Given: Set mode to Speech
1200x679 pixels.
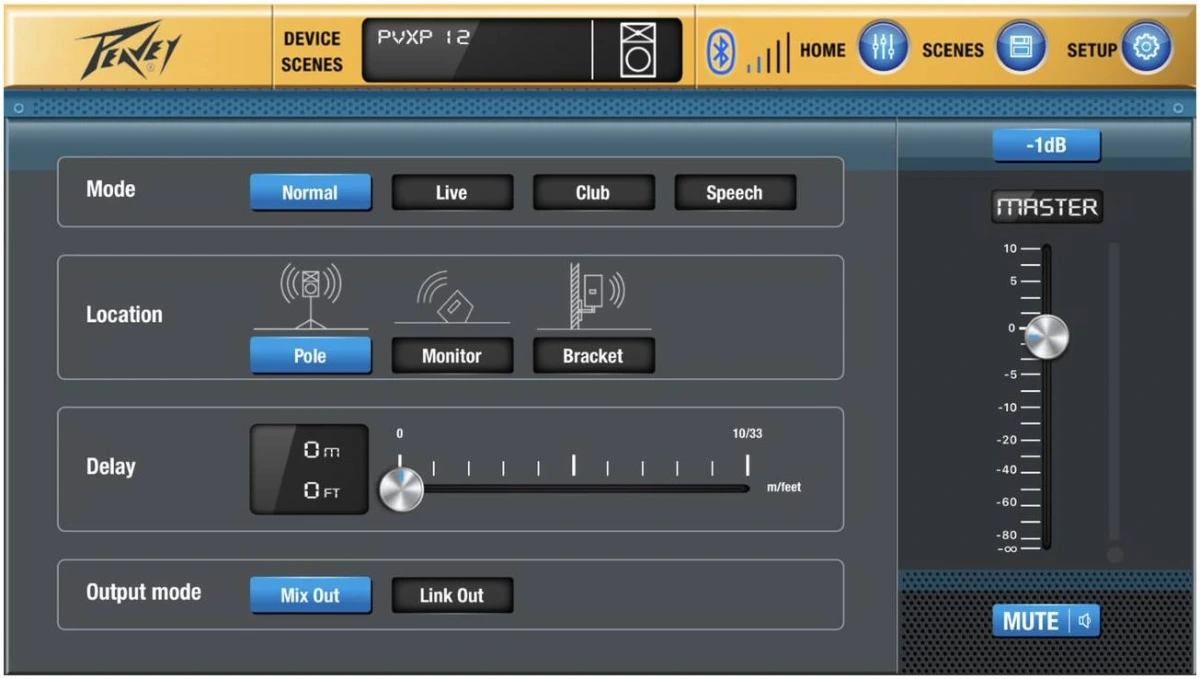Looking at the screenshot, I should tap(735, 193).
